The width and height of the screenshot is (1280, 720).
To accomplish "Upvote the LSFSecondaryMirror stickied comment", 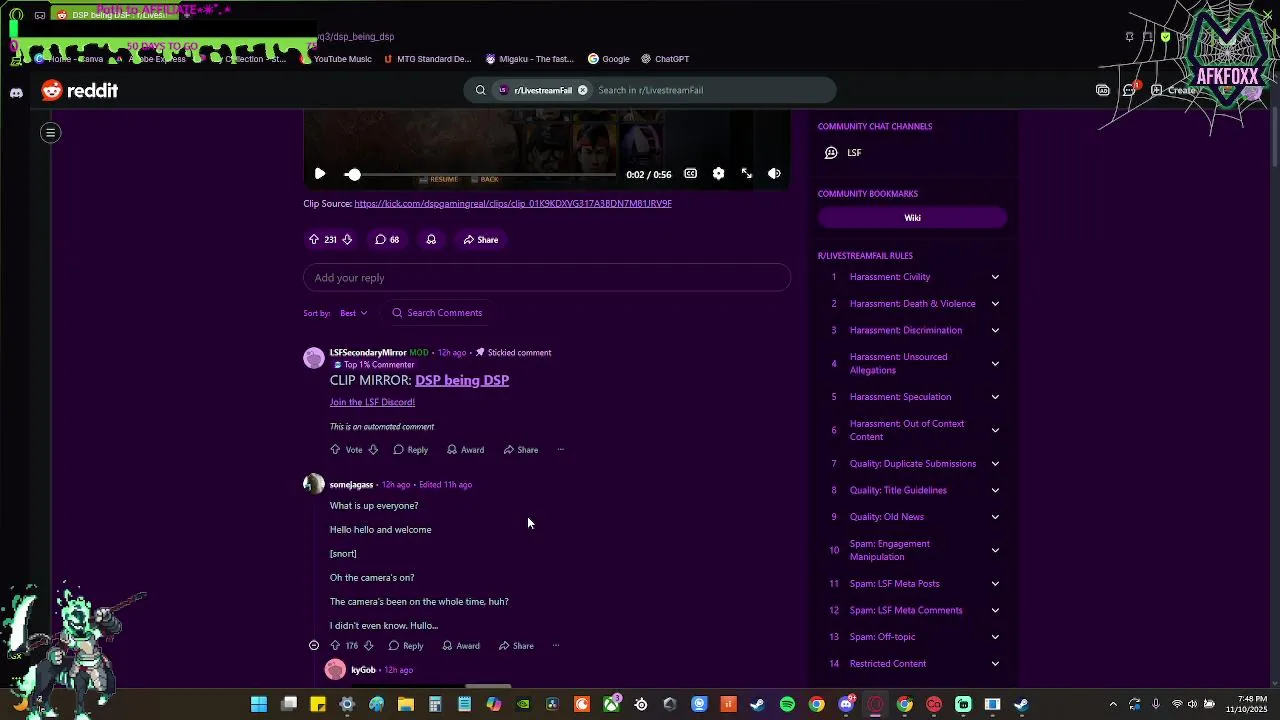I will click(335, 450).
